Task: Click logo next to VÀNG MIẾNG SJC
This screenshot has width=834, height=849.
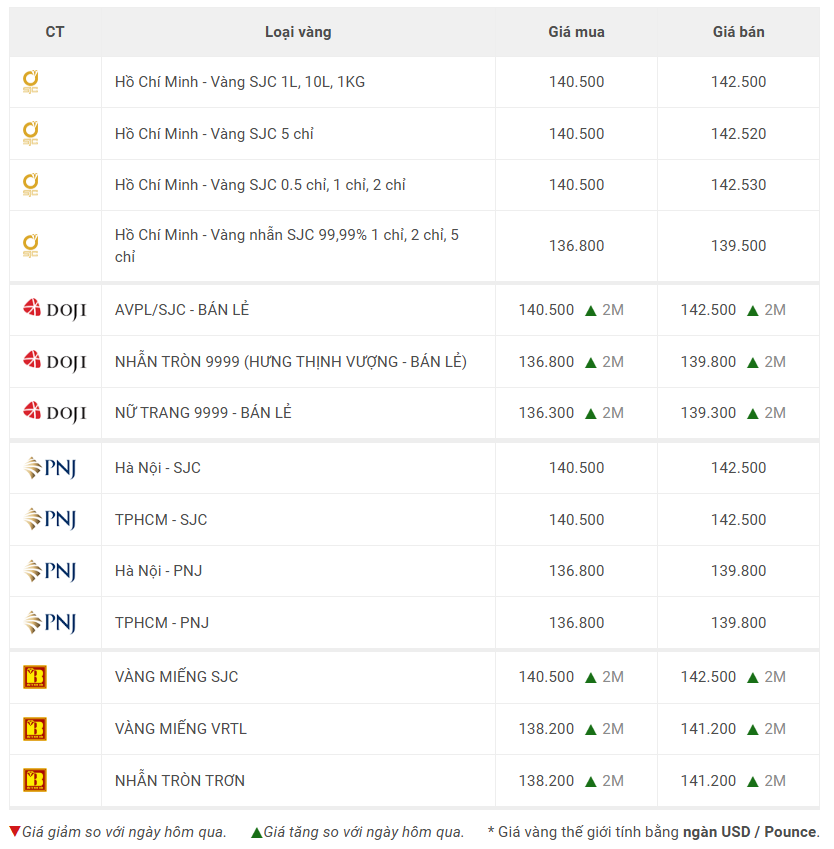Action: point(35,677)
